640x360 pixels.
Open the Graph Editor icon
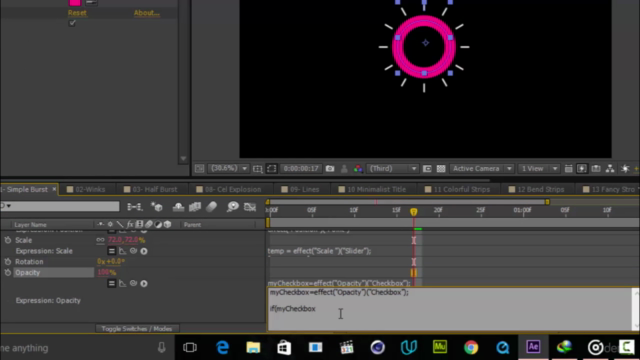click(250, 207)
